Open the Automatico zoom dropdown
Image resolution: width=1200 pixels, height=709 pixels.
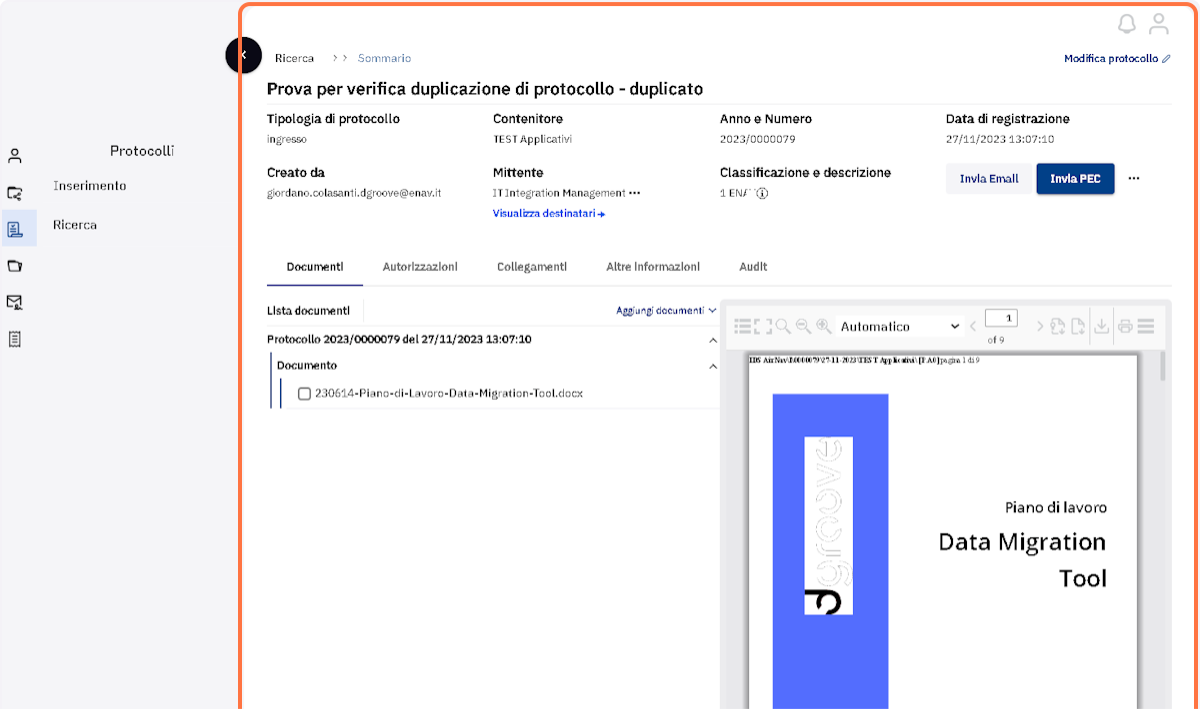click(x=900, y=326)
